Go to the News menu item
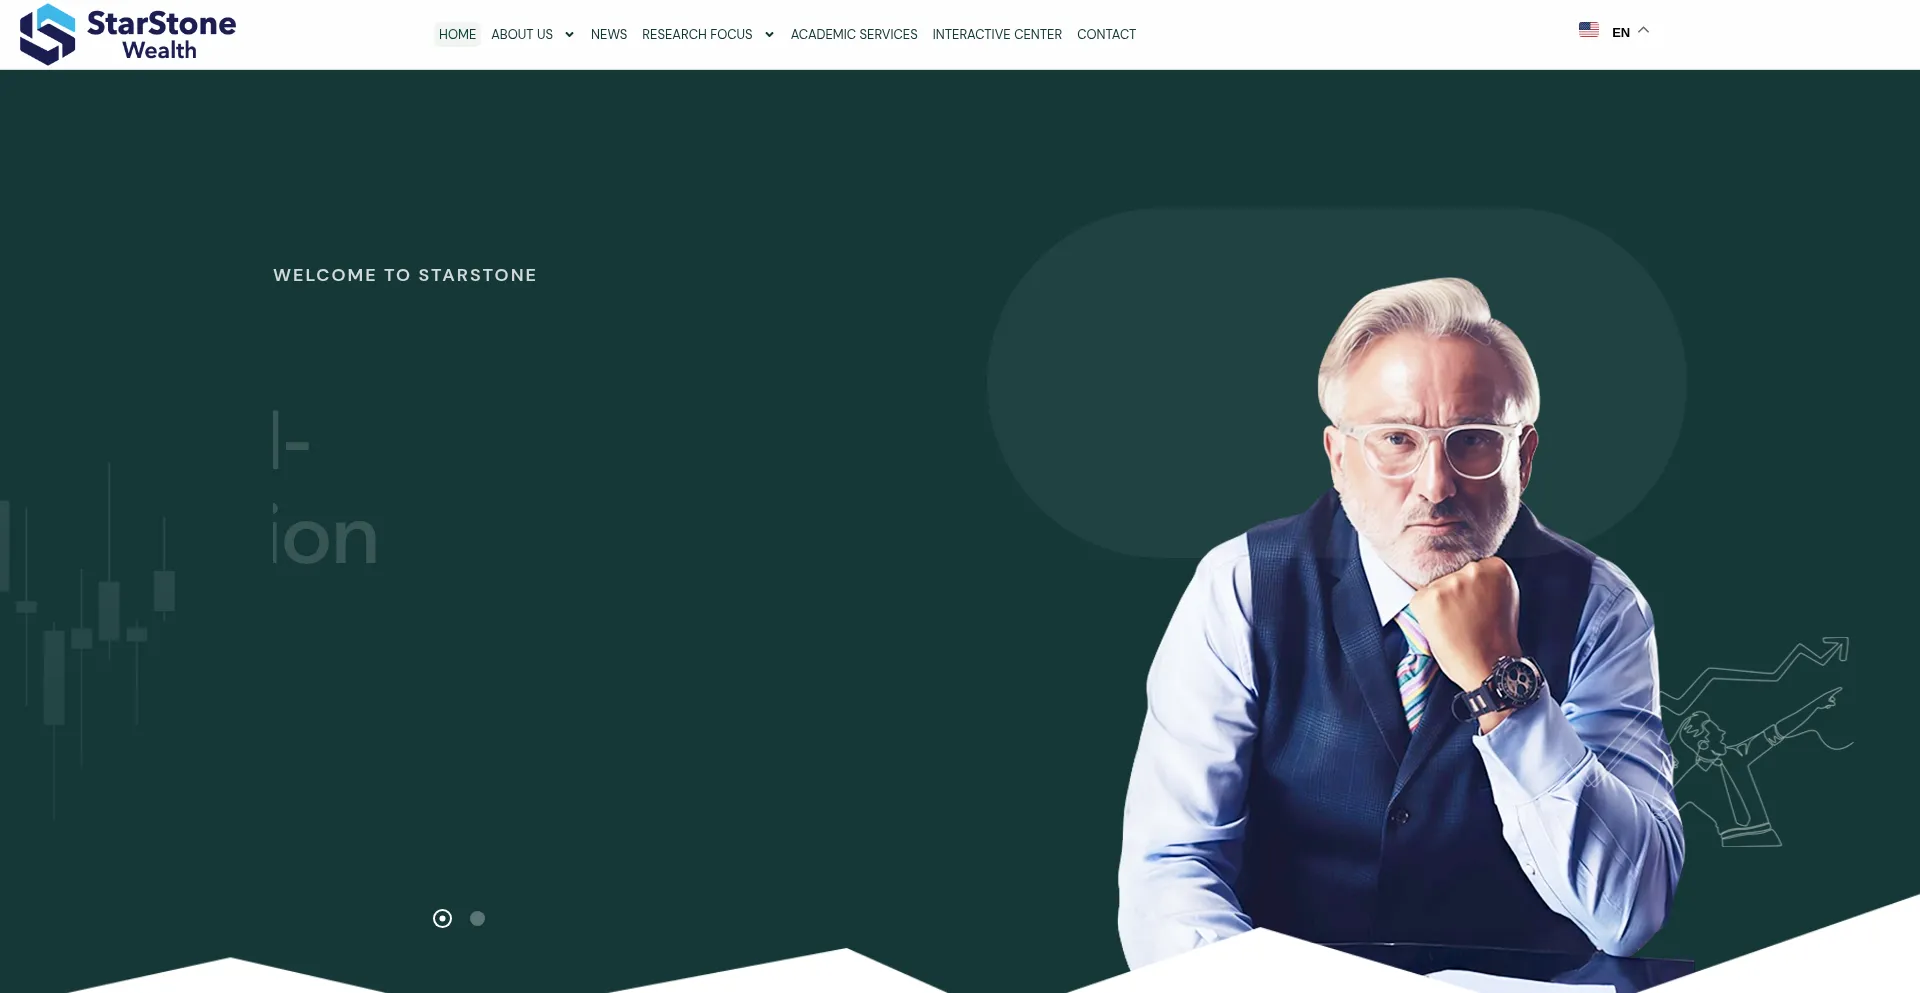1920x993 pixels. point(608,34)
